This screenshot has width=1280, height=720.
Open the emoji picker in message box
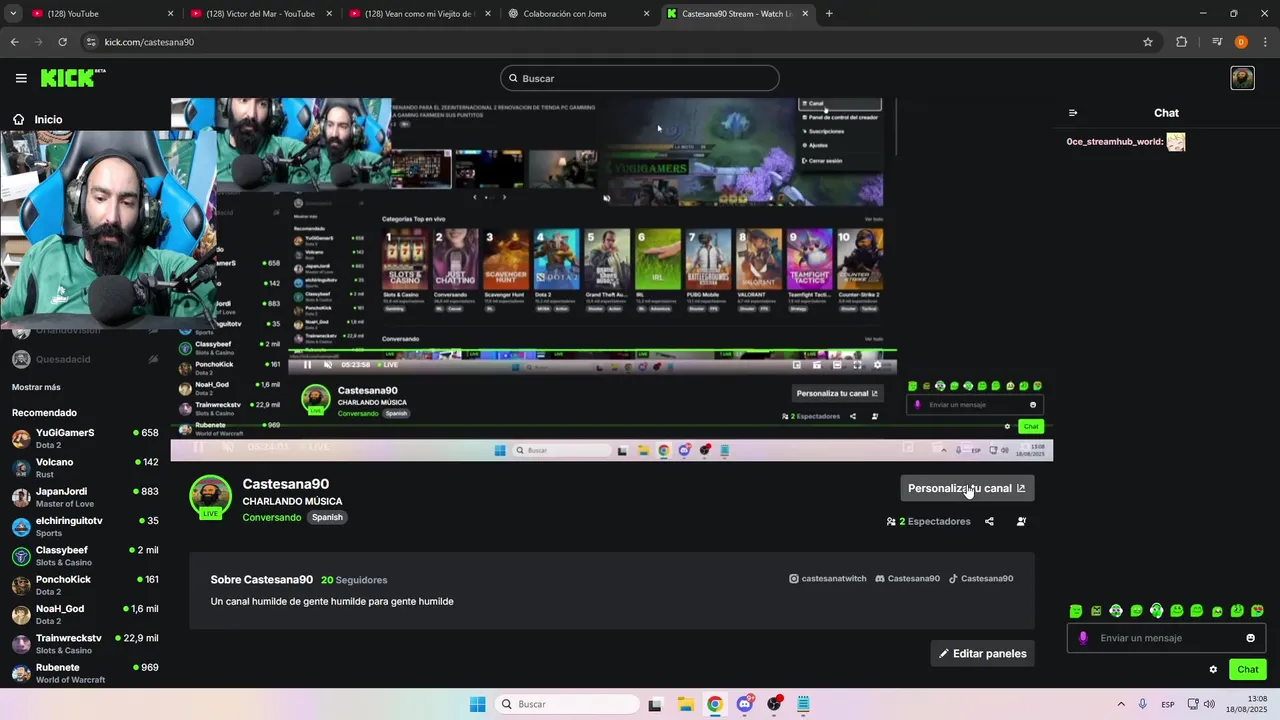click(1250, 638)
